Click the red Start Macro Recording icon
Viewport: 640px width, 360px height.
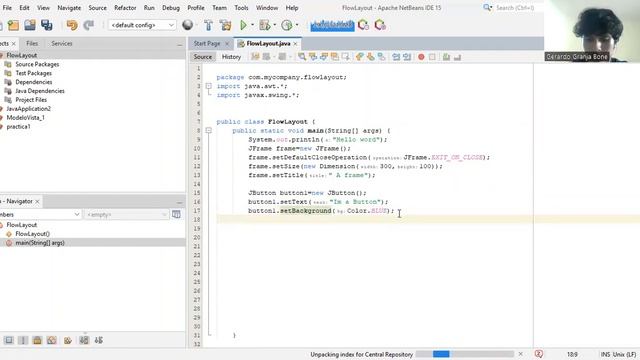tap(421, 57)
